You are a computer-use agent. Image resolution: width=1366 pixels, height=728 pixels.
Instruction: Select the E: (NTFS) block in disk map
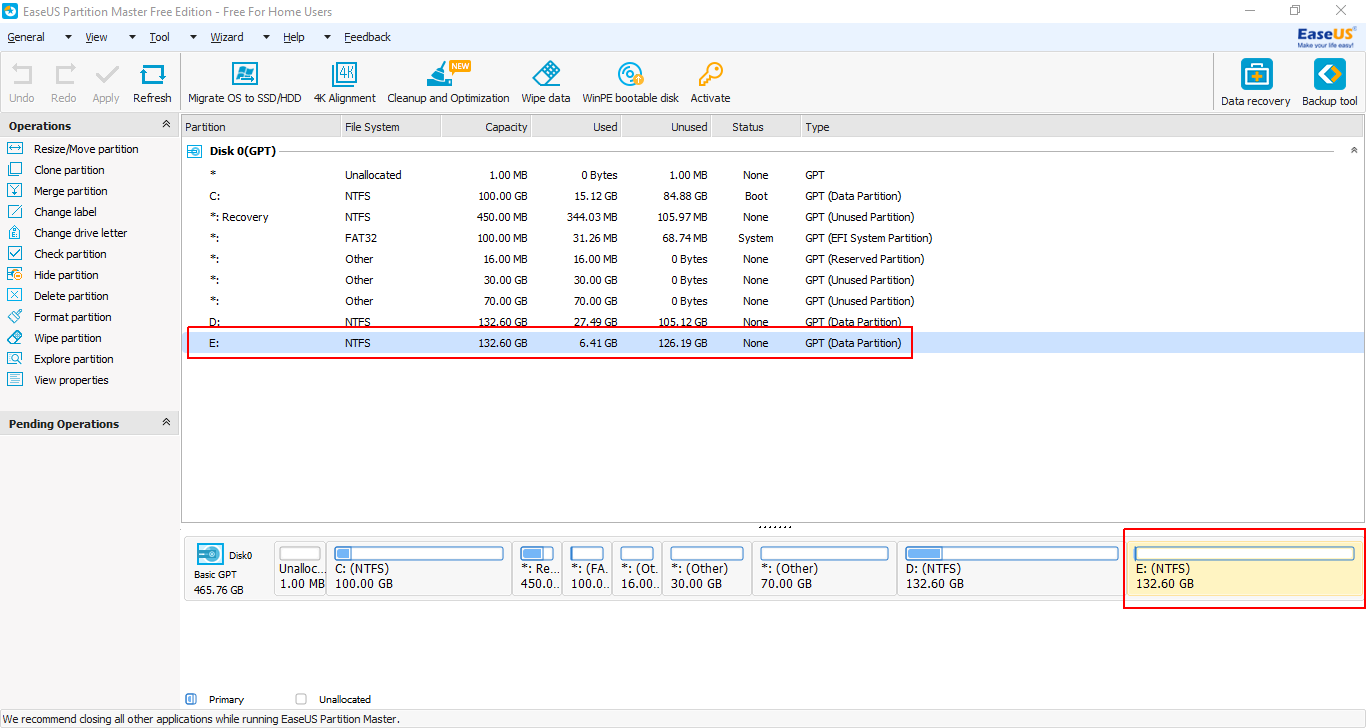(1245, 568)
